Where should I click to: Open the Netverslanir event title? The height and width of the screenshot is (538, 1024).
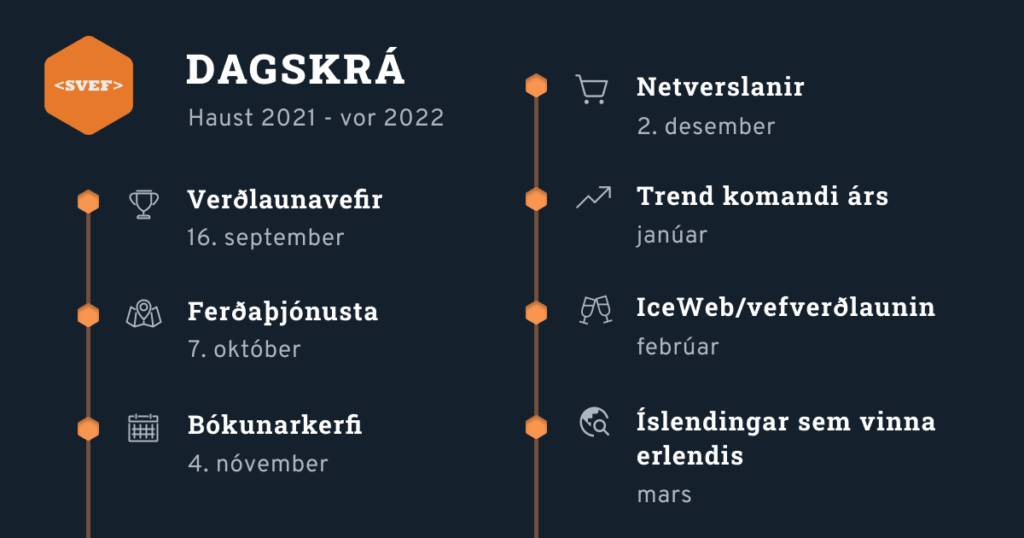click(x=720, y=86)
